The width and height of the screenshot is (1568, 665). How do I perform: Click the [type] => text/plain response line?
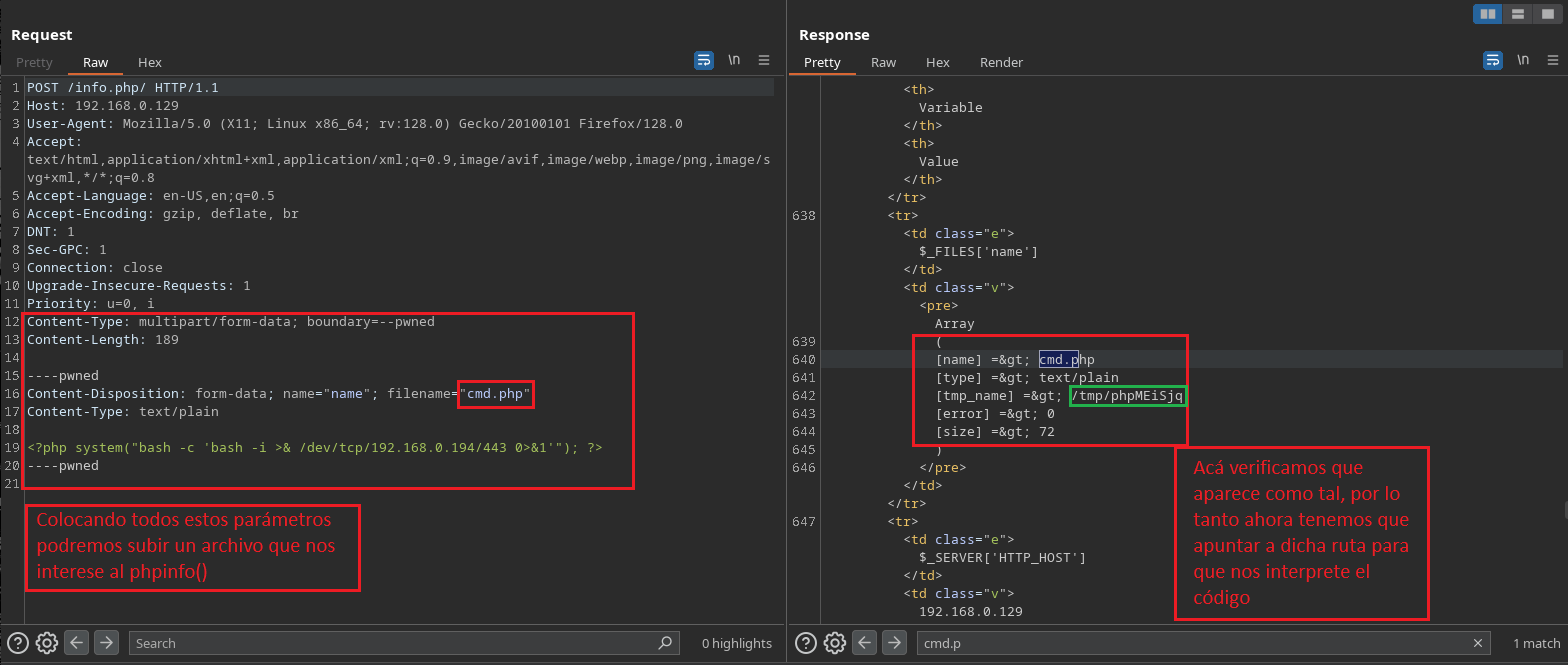[x=1027, y=377]
